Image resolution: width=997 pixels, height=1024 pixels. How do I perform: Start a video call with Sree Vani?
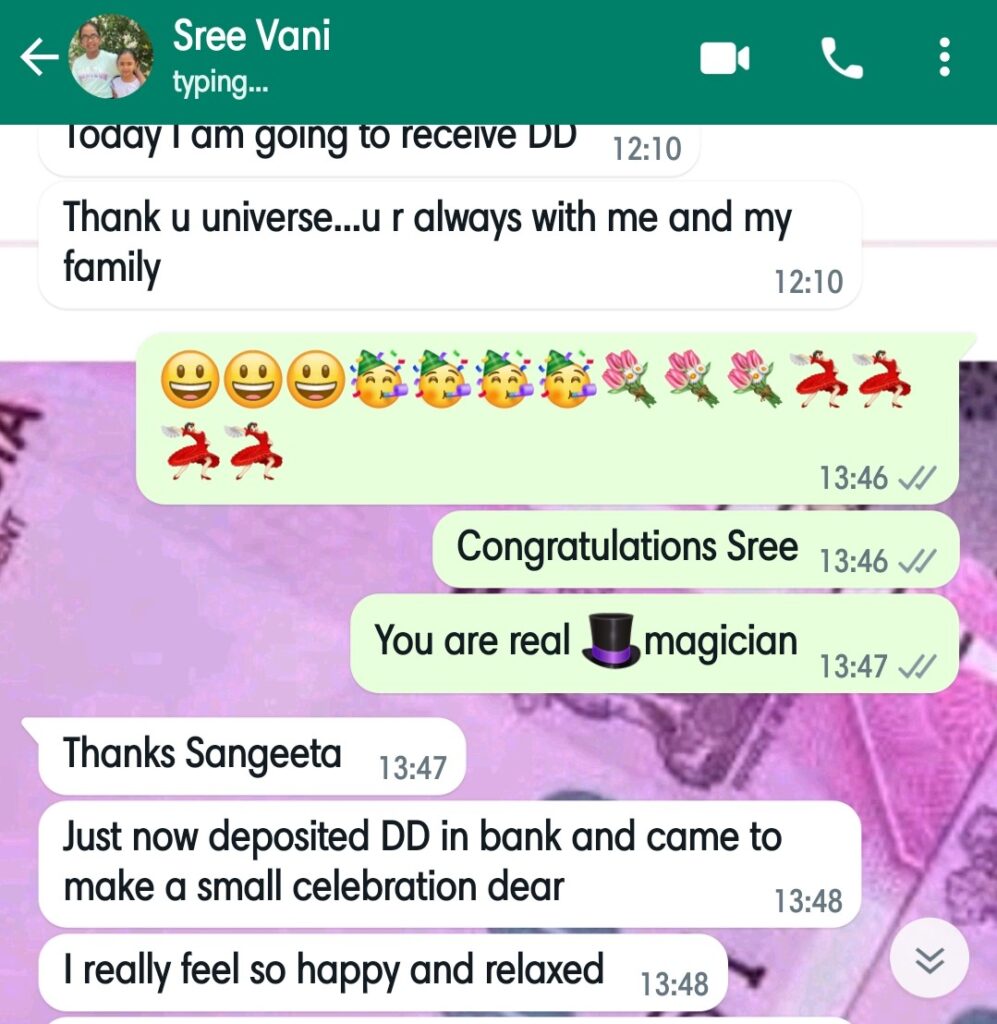pos(724,58)
